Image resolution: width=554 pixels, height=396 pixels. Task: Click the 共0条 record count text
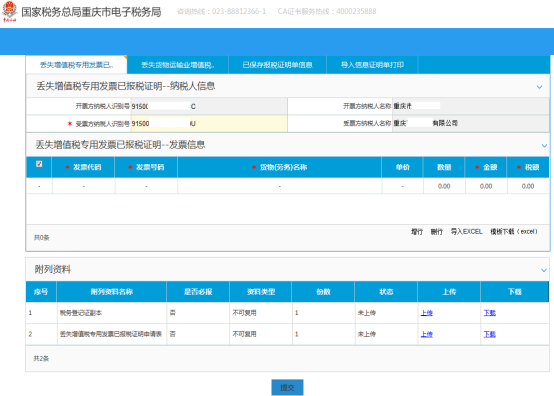42,238
